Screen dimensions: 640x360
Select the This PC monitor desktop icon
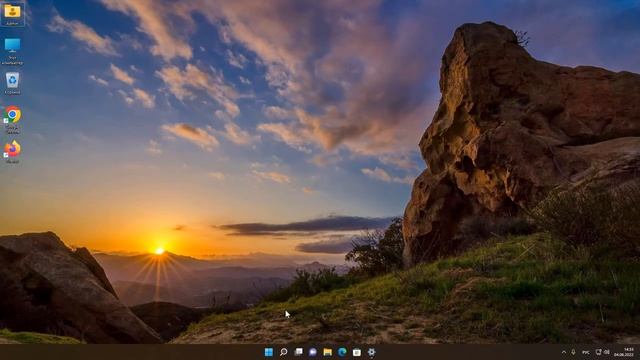tap(12, 51)
